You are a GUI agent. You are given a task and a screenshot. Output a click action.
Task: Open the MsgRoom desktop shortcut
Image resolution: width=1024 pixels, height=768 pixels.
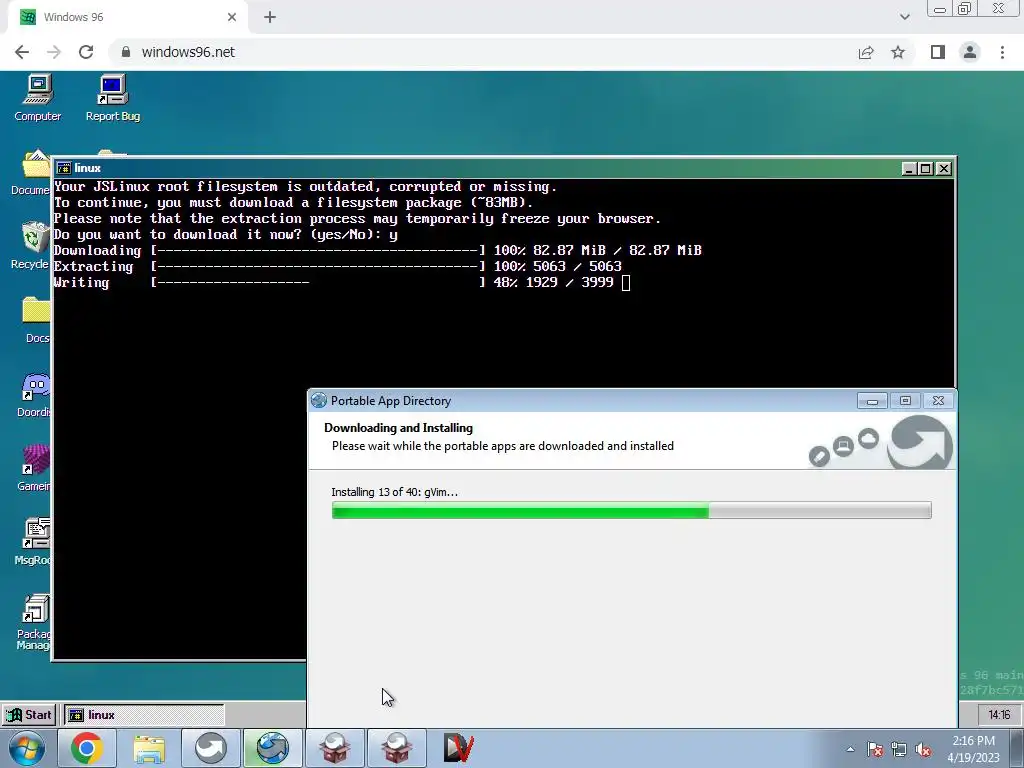[x=34, y=542]
